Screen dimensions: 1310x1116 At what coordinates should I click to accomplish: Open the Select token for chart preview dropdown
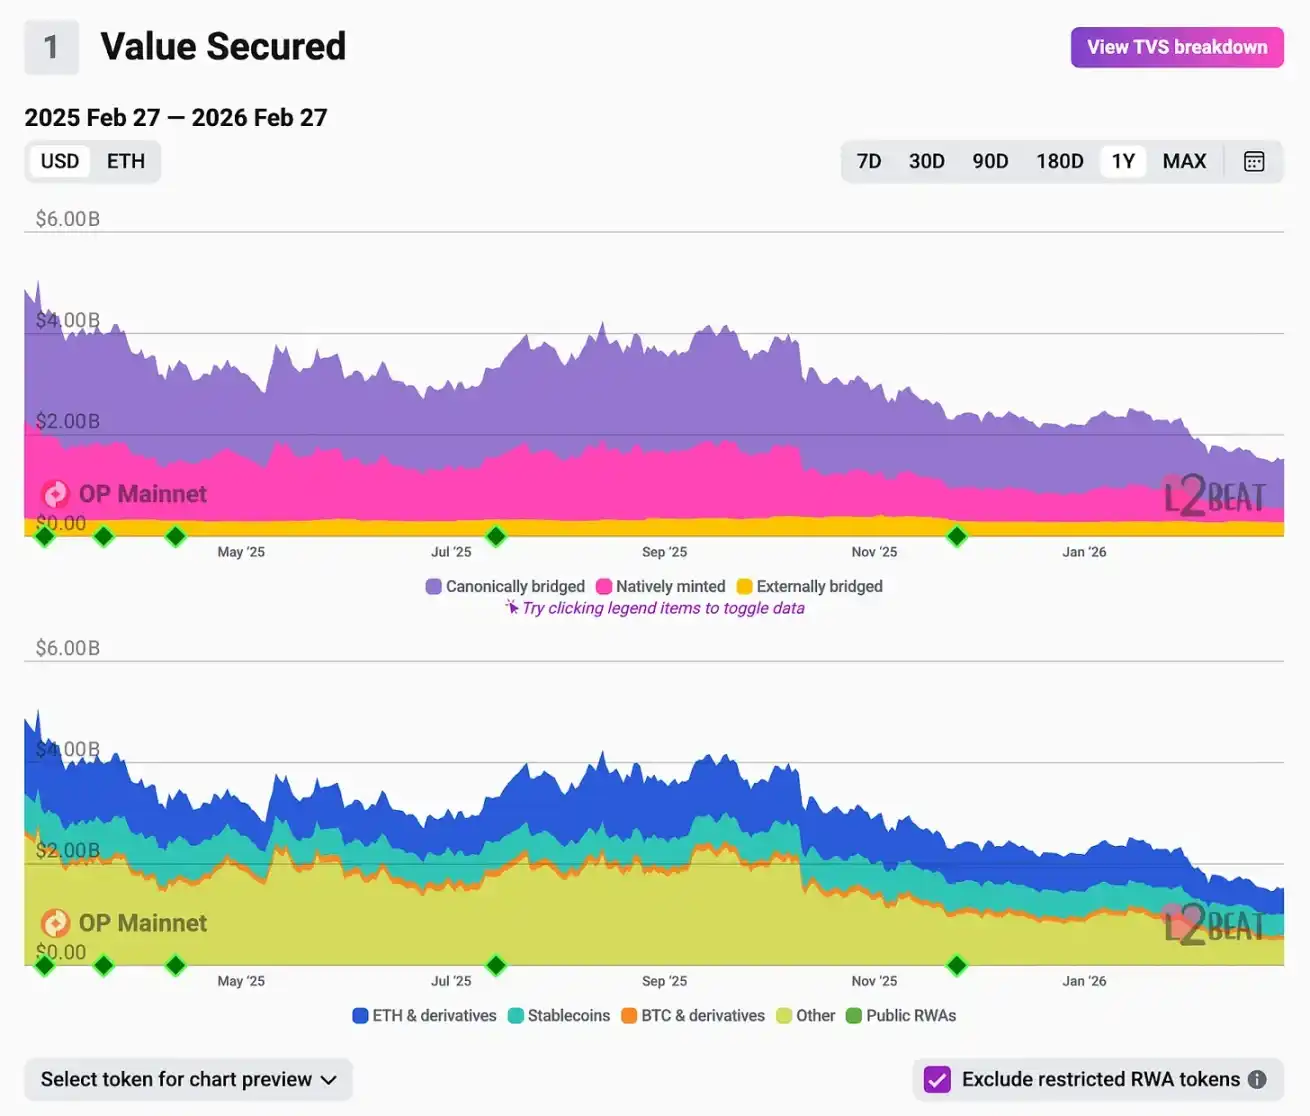tap(188, 1079)
